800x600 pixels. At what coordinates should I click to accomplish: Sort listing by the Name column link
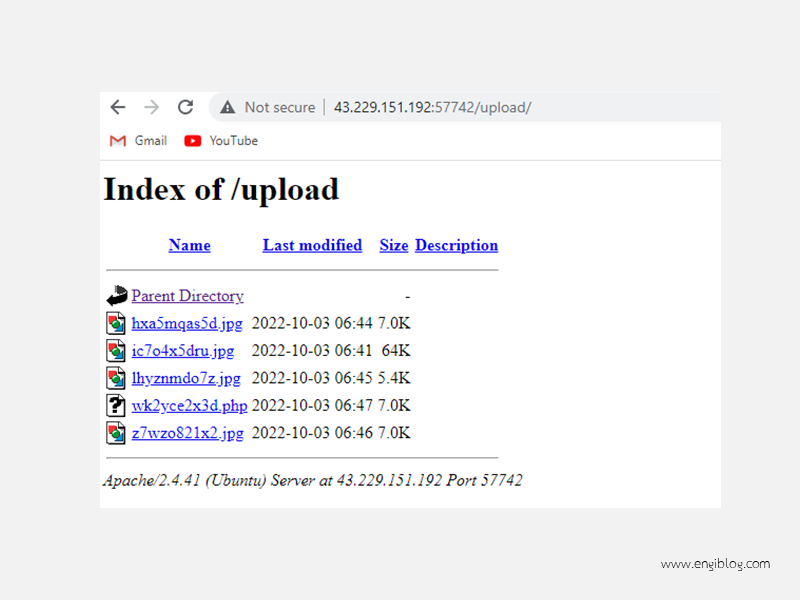tap(189, 245)
